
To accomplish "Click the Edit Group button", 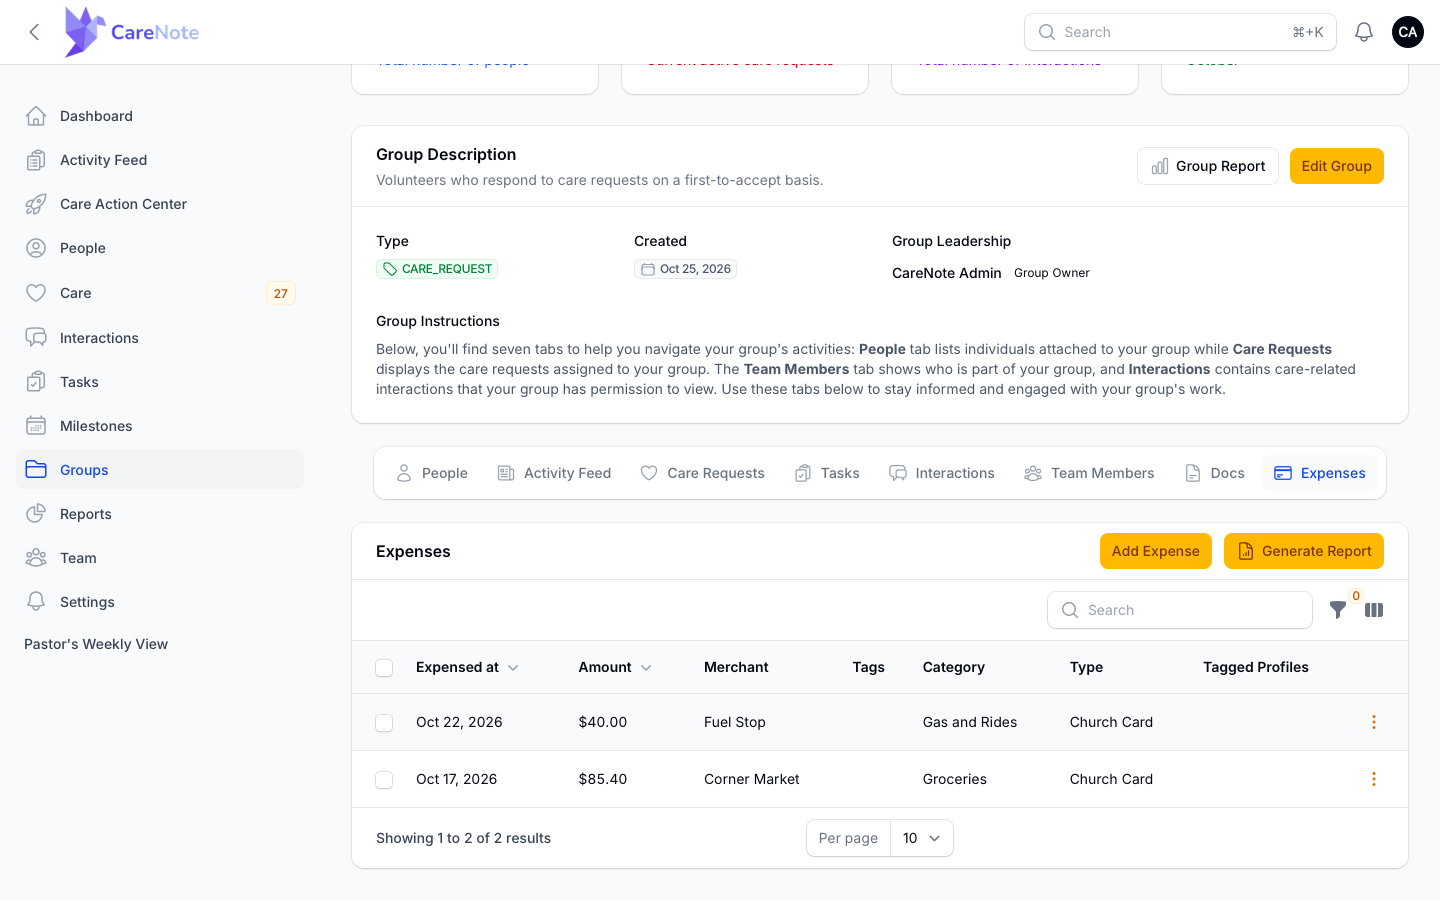I will 1337,166.
